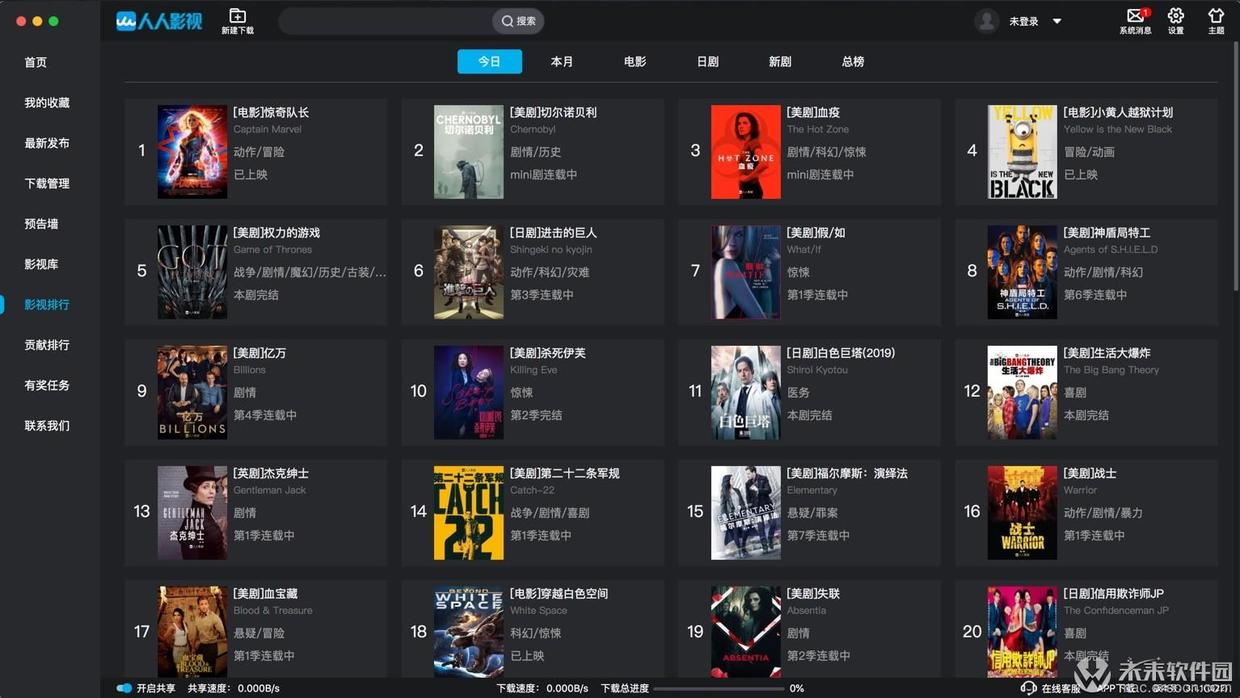Open White Space poster thumbnail
This screenshot has width=1240, height=698.
[469, 632]
